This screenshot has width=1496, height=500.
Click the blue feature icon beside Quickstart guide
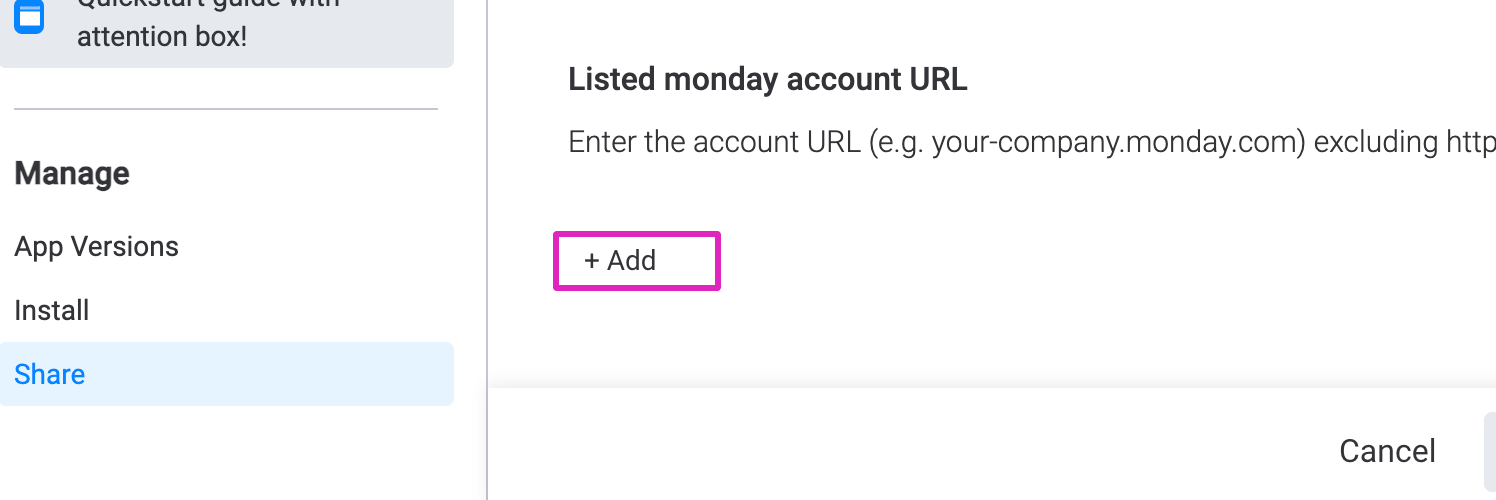click(x=30, y=14)
